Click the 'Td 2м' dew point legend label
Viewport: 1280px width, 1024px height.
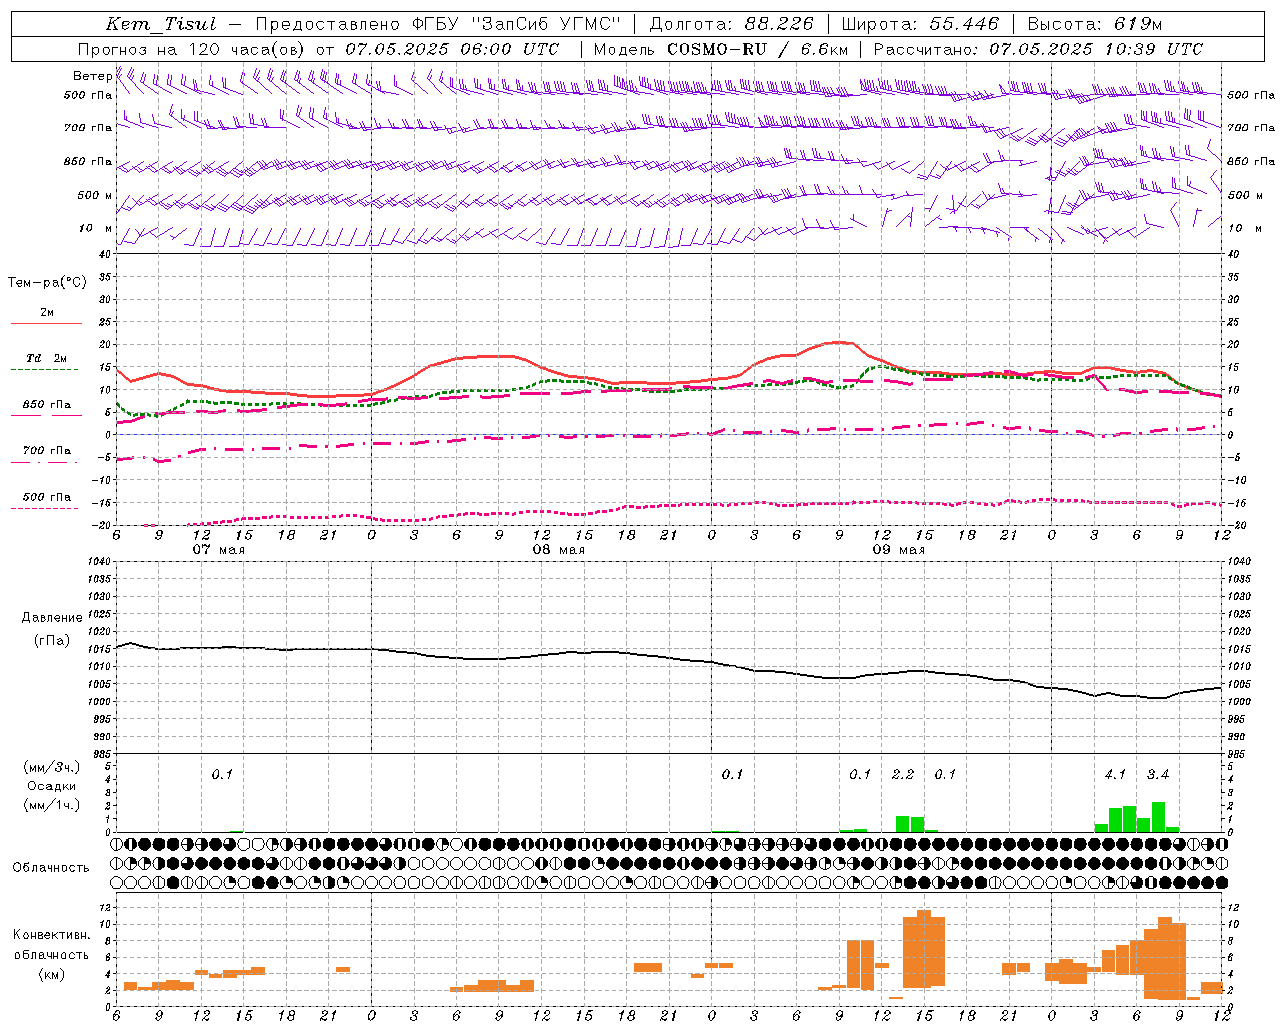(x=47, y=358)
